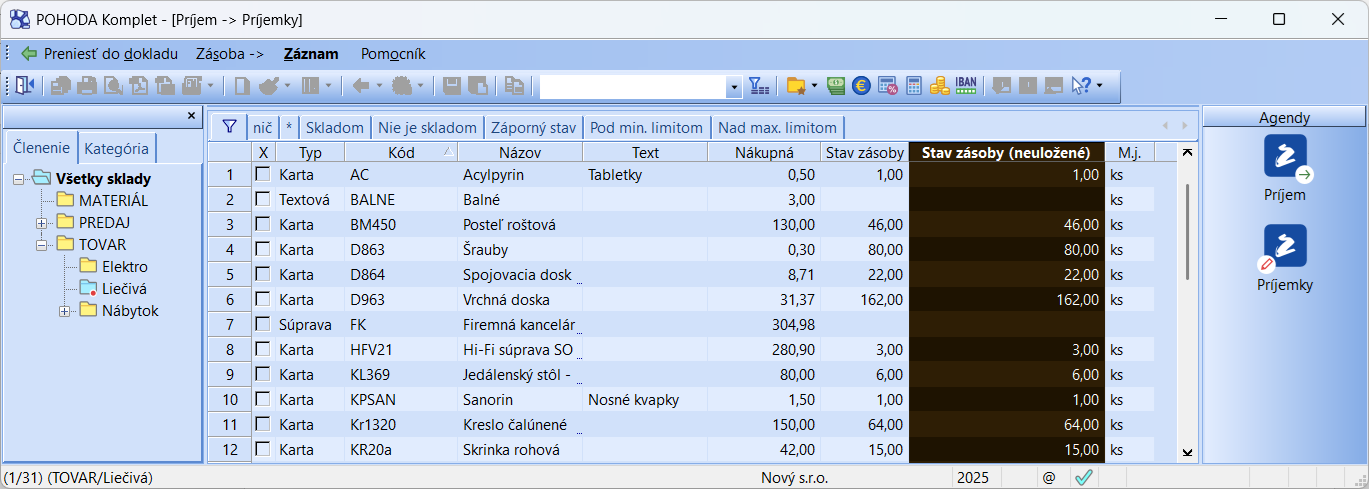Click the gold coins toolbar icon
1369x489 pixels.
(x=939, y=87)
